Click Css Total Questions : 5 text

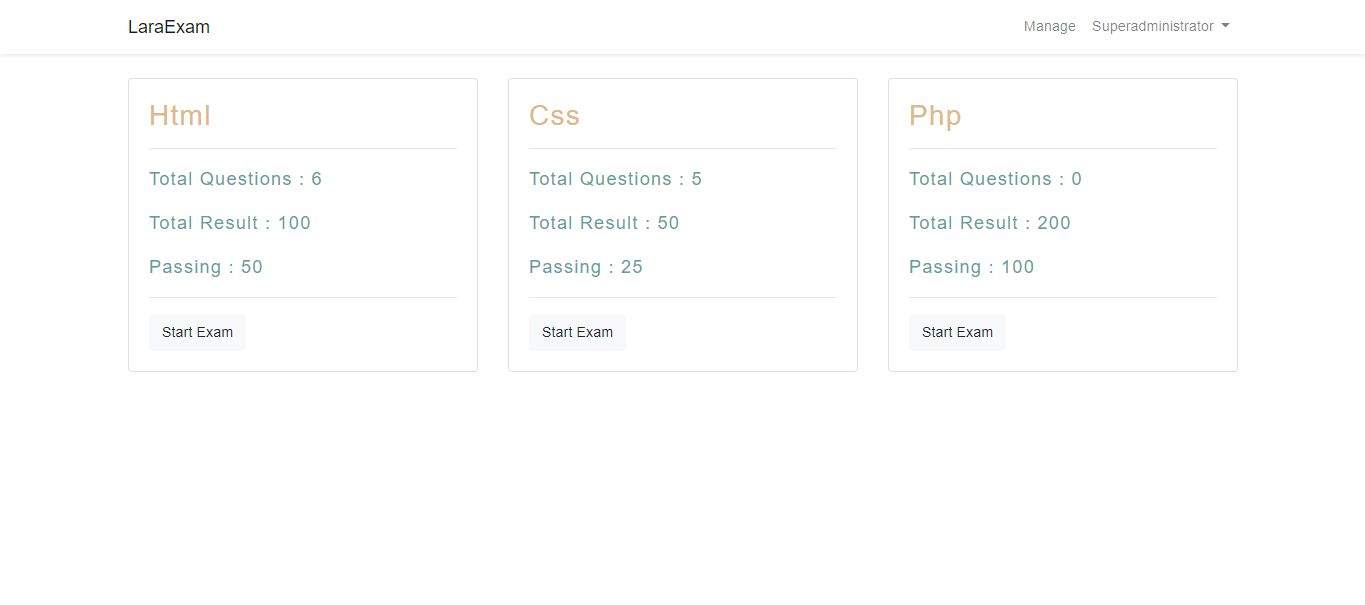click(x=615, y=179)
